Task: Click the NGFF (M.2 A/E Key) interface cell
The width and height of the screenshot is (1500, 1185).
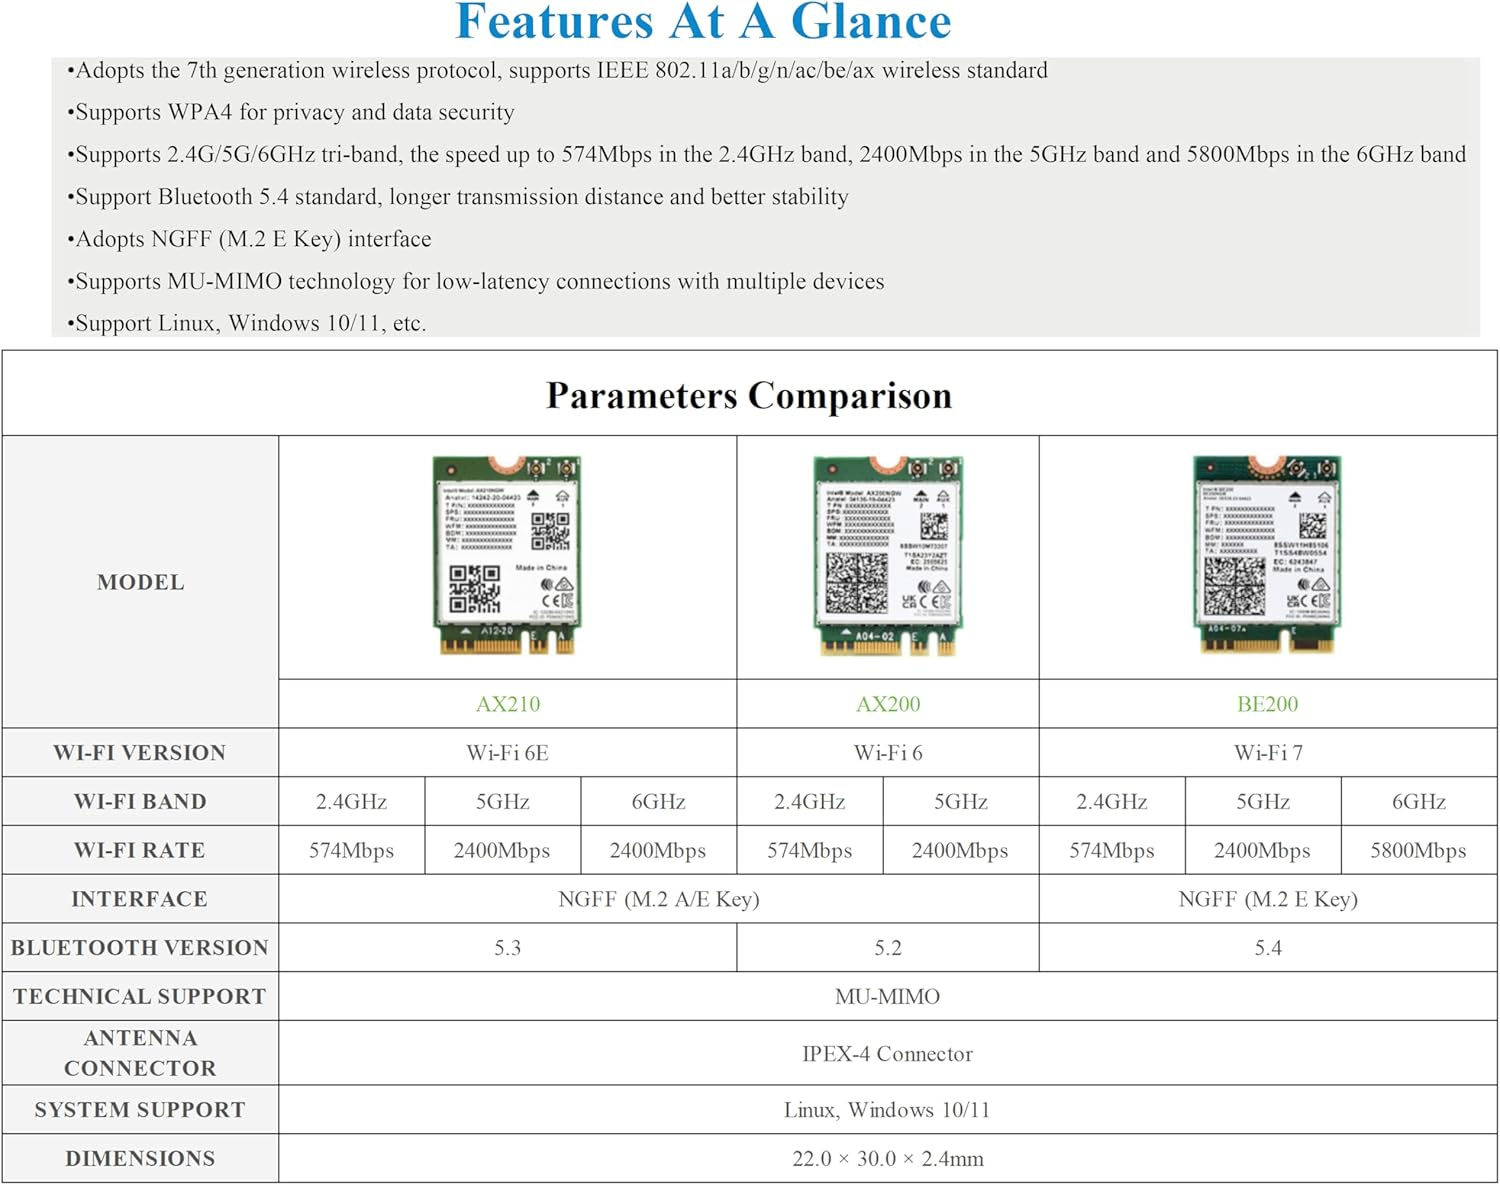Action: [x=658, y=899]
